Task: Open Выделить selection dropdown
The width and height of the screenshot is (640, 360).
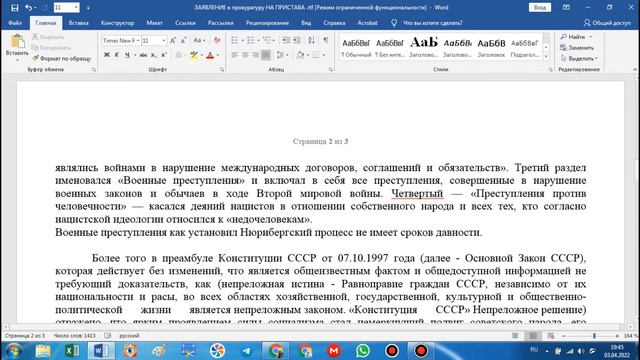Action: coord(579,58)
